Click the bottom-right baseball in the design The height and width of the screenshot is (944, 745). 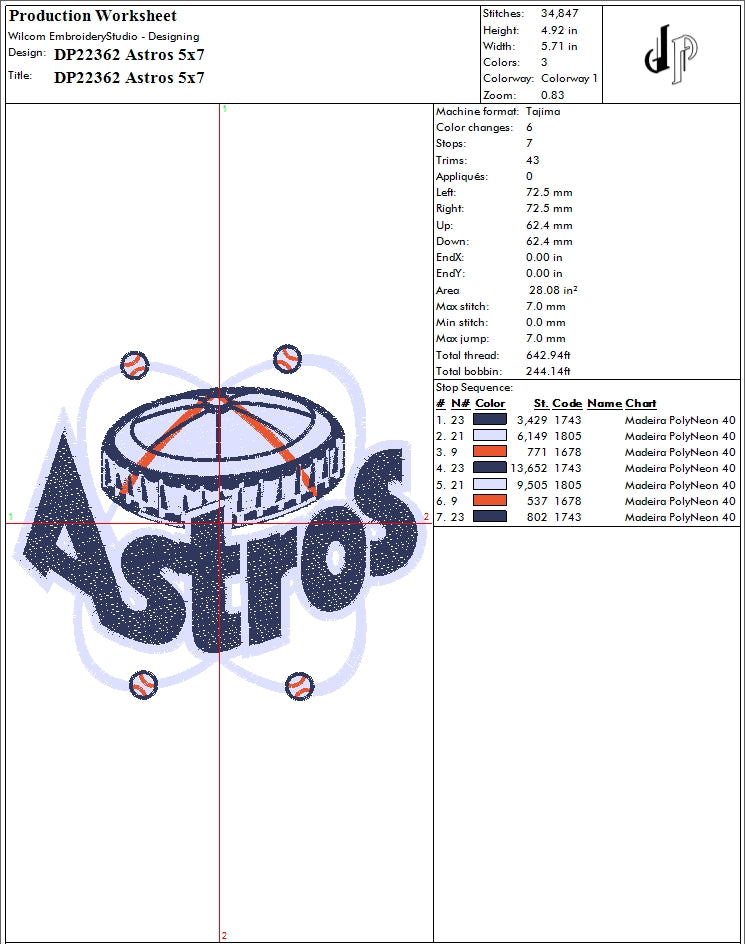tap(299, 685)
